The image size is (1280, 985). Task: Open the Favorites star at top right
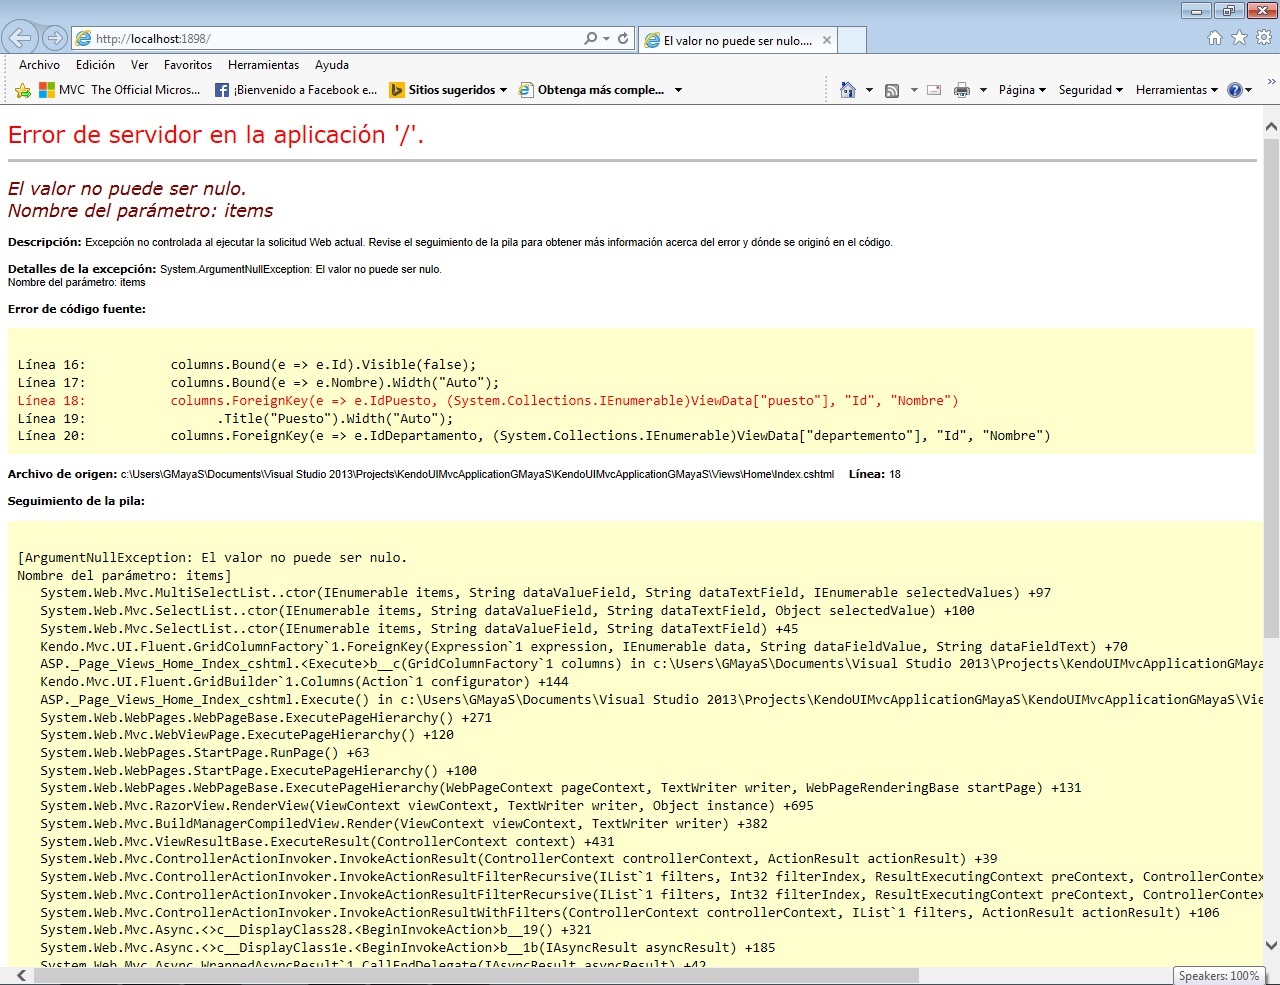tap(1239, 38)
